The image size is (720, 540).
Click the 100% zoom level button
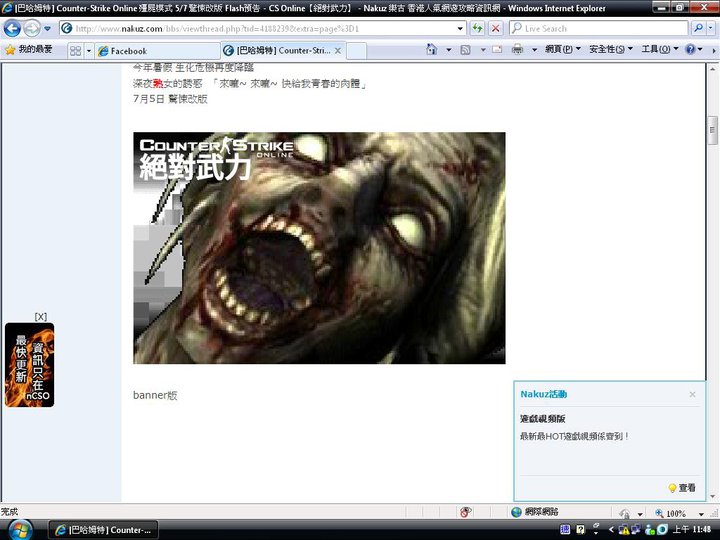point(671,513)
